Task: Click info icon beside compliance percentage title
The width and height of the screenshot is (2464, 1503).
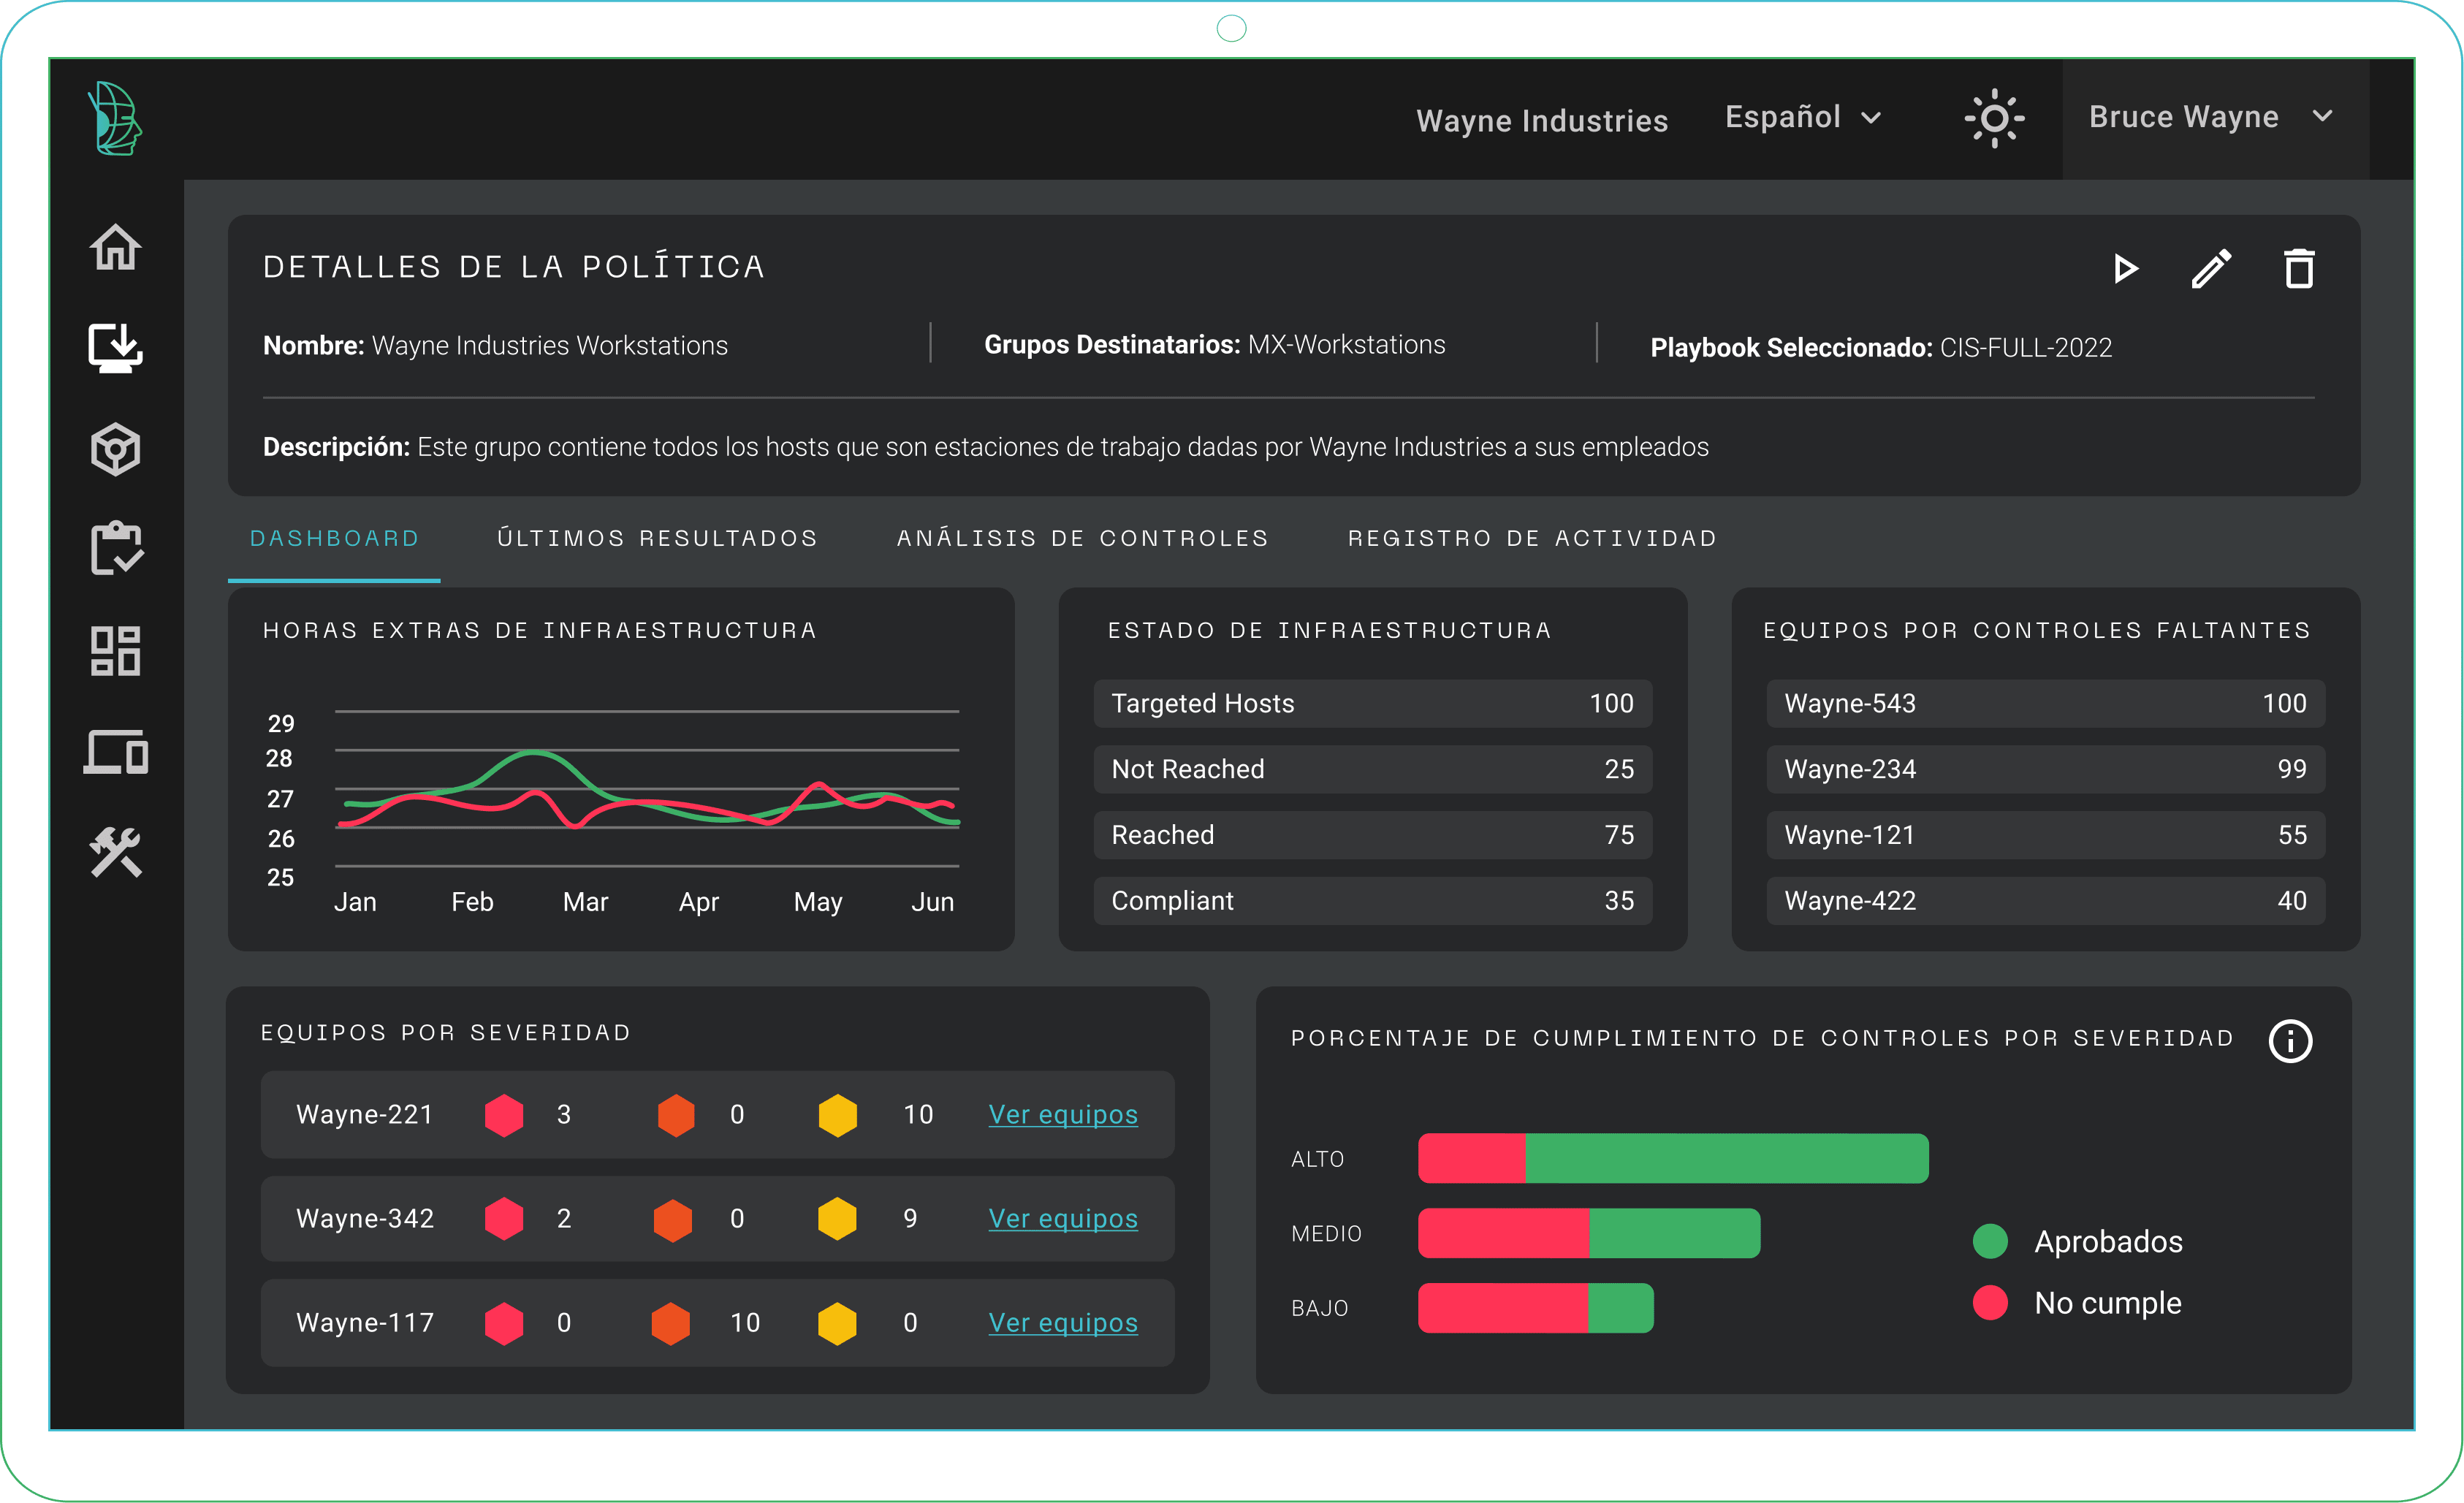Action: (x=2290, y=1041)
